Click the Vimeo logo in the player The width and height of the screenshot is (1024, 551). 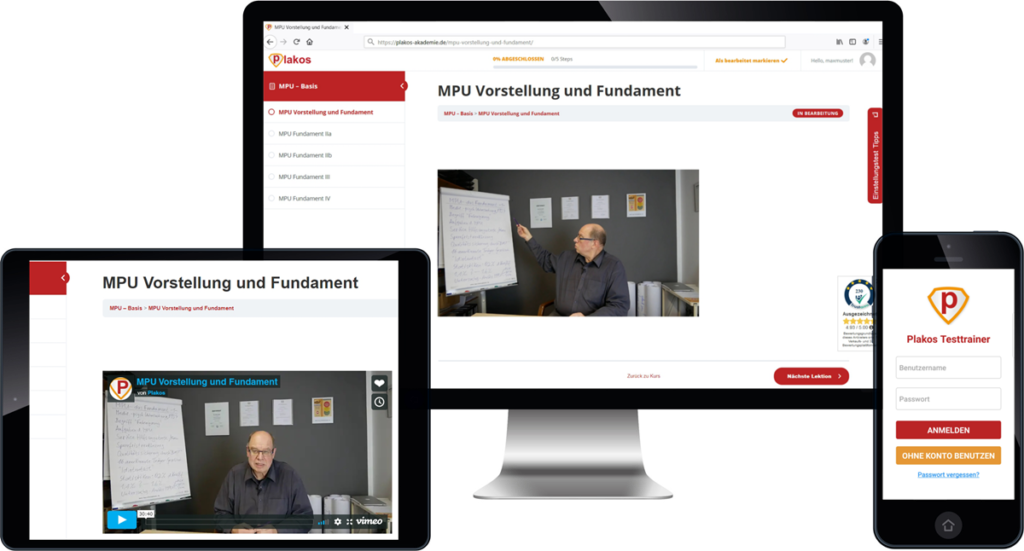click(x=370, y=521)
